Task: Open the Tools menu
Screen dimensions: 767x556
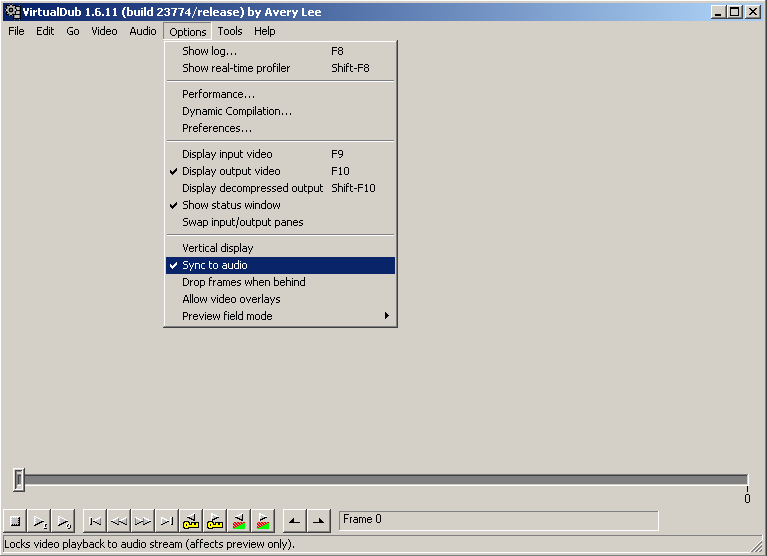Action: click(230, 31)
